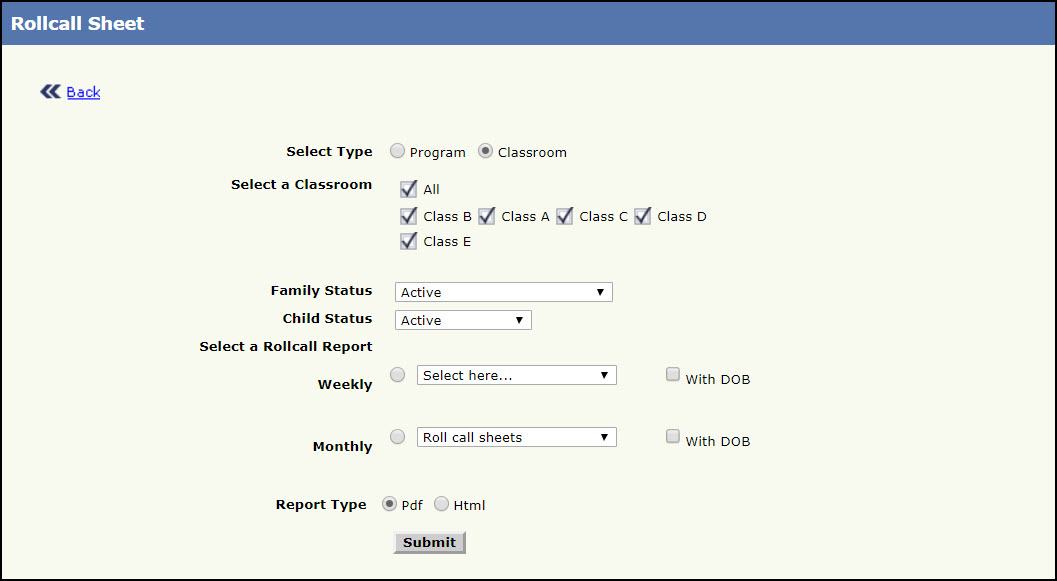This screenshot has height=581, width=1057.
Task: Uncheck the All classrooms checkbox
Action: [x=408, y=189]
